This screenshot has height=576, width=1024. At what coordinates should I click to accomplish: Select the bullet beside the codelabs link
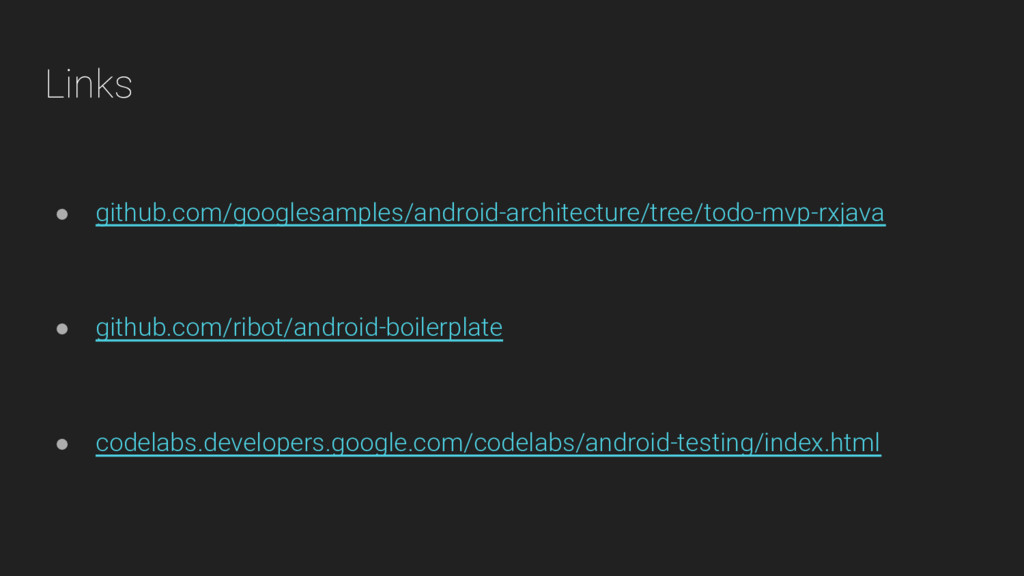[x=62, y=444]
